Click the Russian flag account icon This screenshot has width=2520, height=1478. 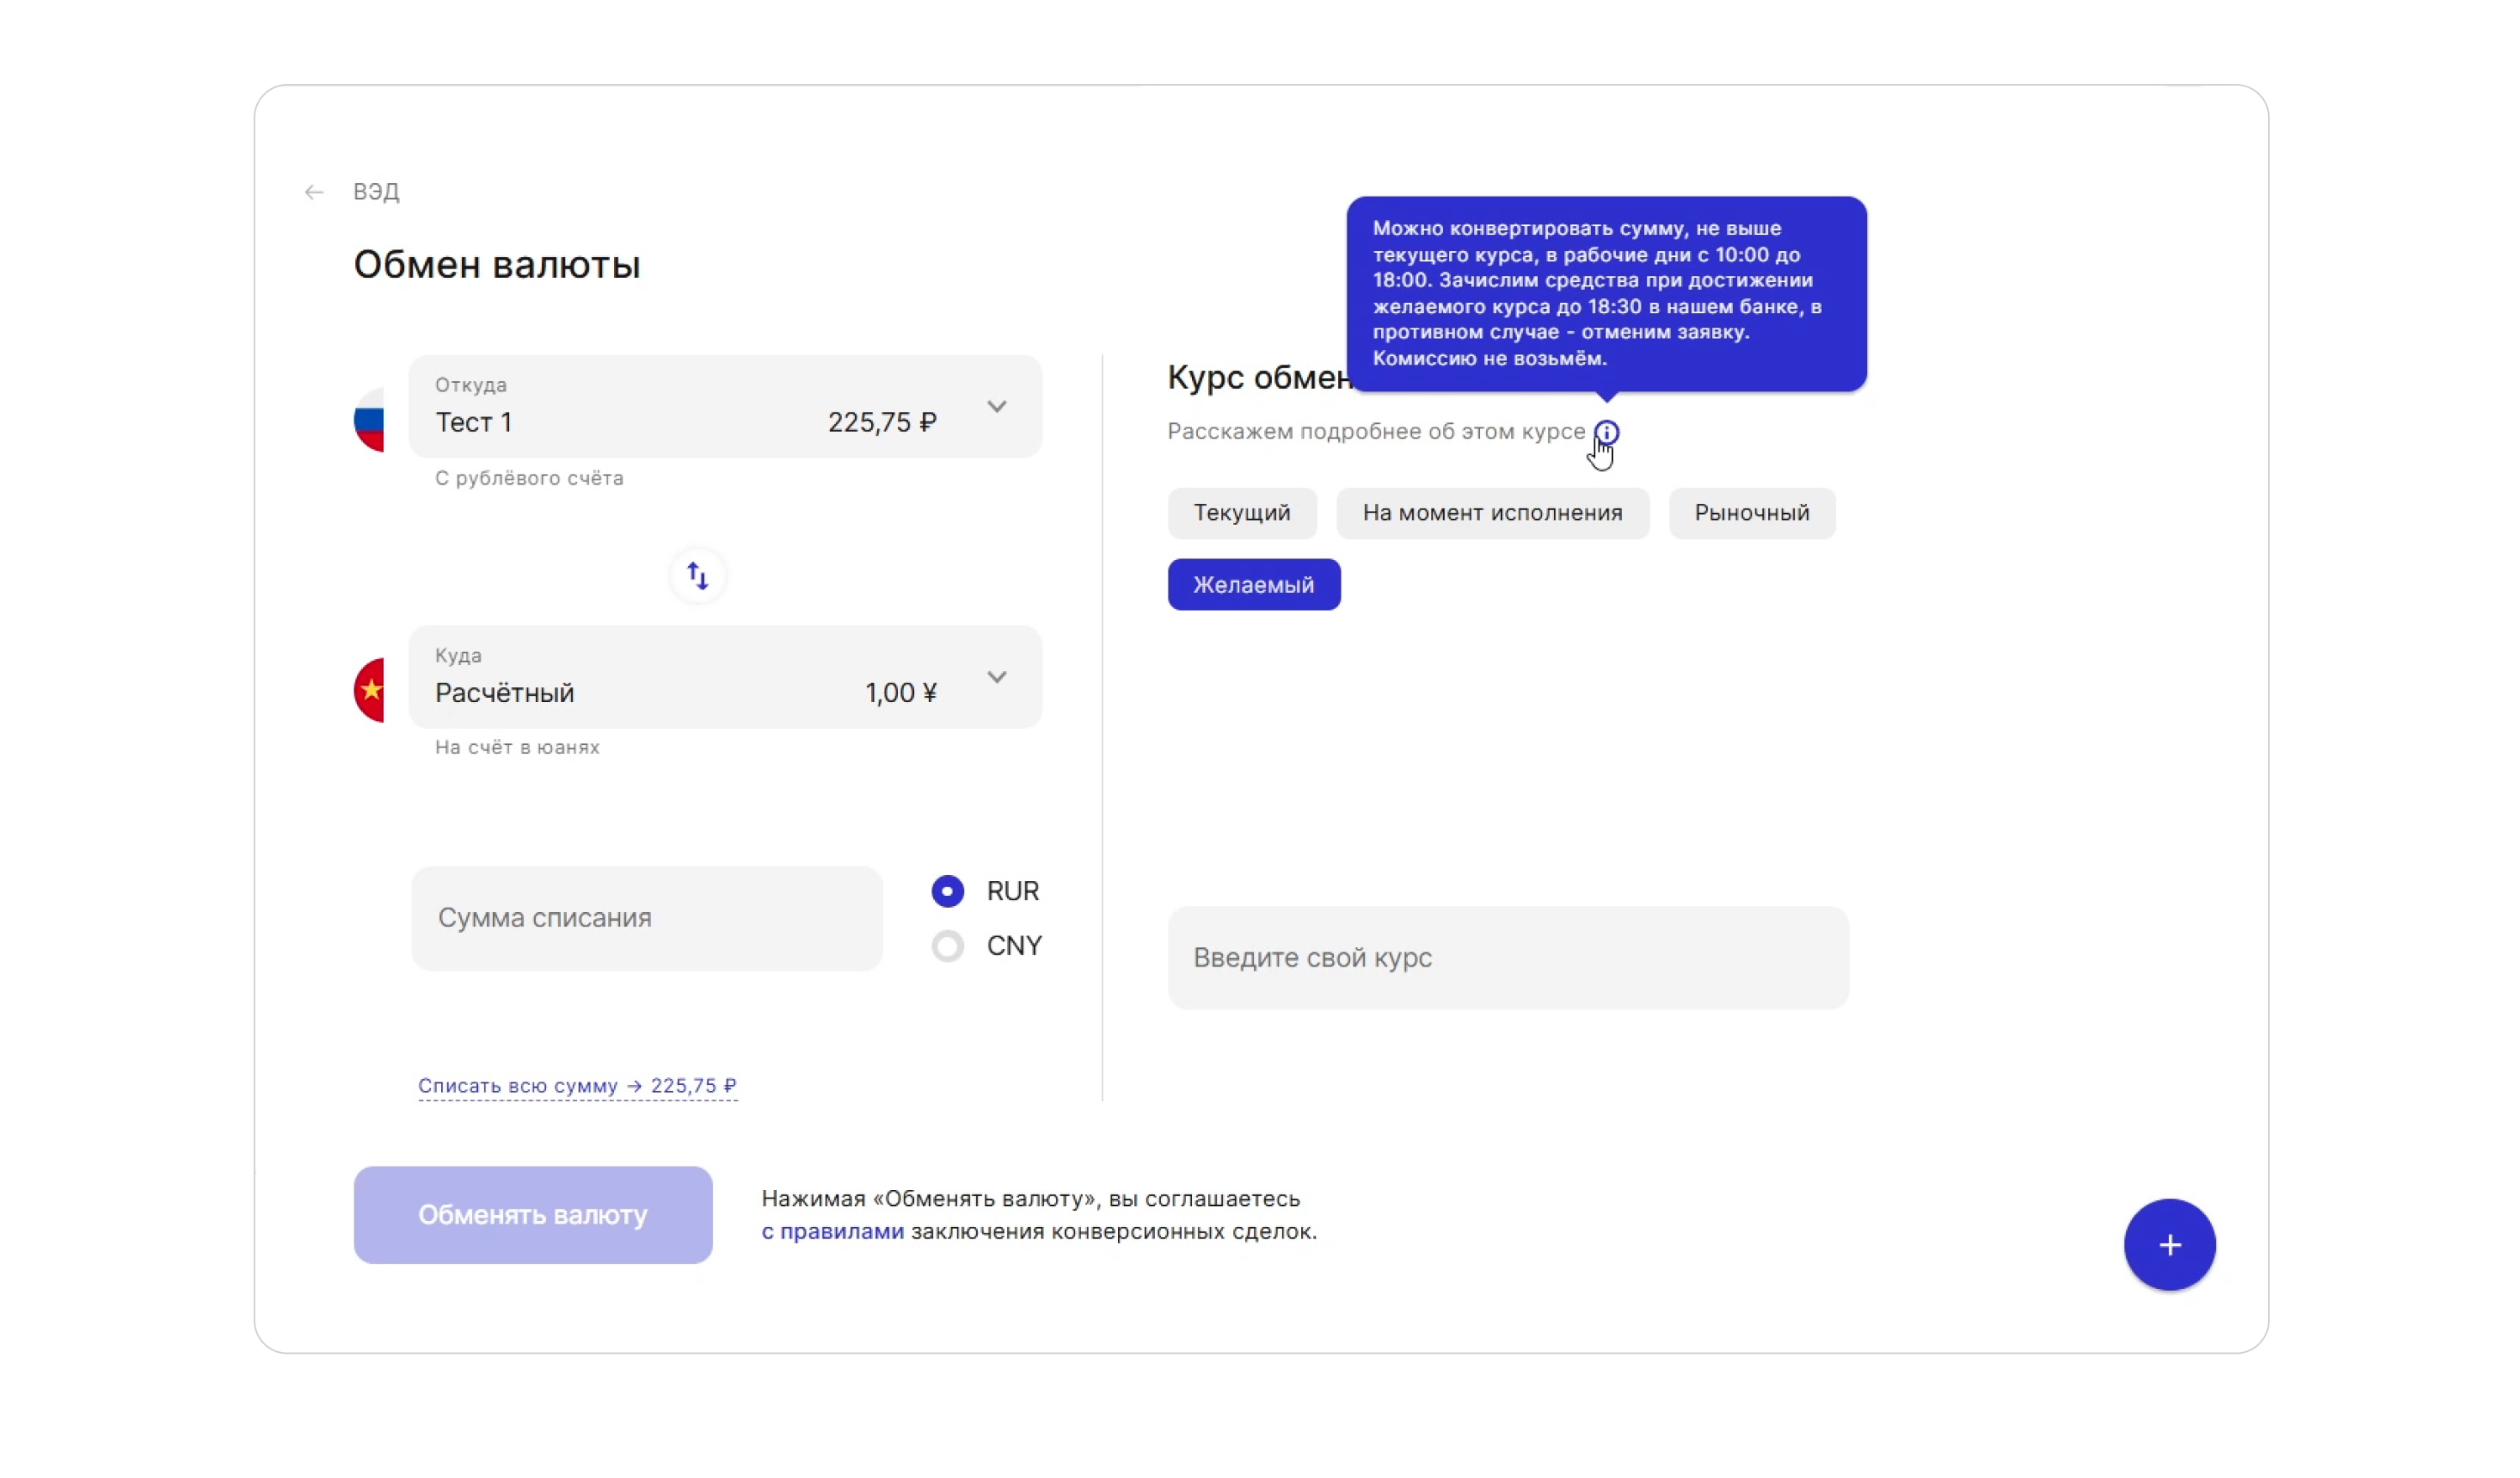pyautogui.click(x=370, y=420)
